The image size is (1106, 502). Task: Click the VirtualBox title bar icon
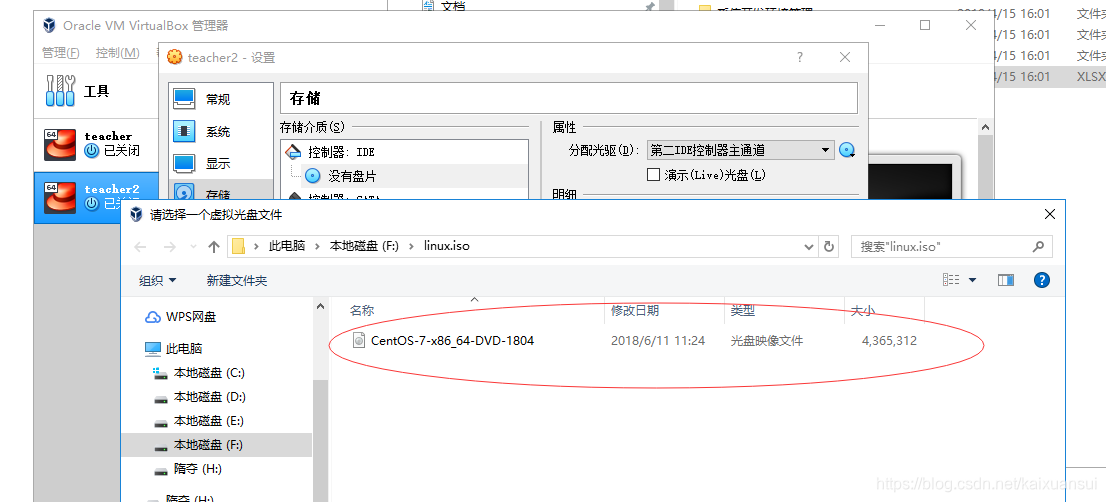tap(49, 26)
